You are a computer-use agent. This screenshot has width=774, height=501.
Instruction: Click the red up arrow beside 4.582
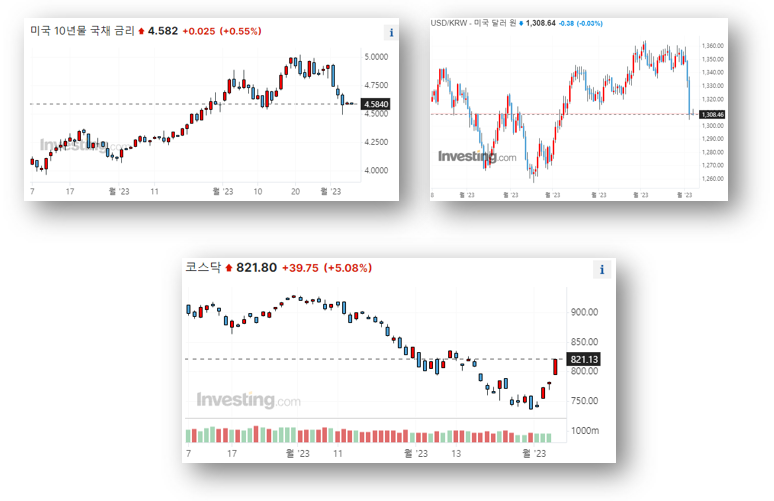tap(140, 32)
